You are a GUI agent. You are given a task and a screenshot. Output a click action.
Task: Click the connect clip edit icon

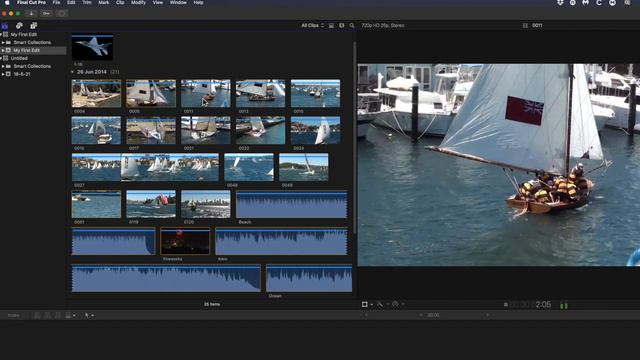[37, 315]
